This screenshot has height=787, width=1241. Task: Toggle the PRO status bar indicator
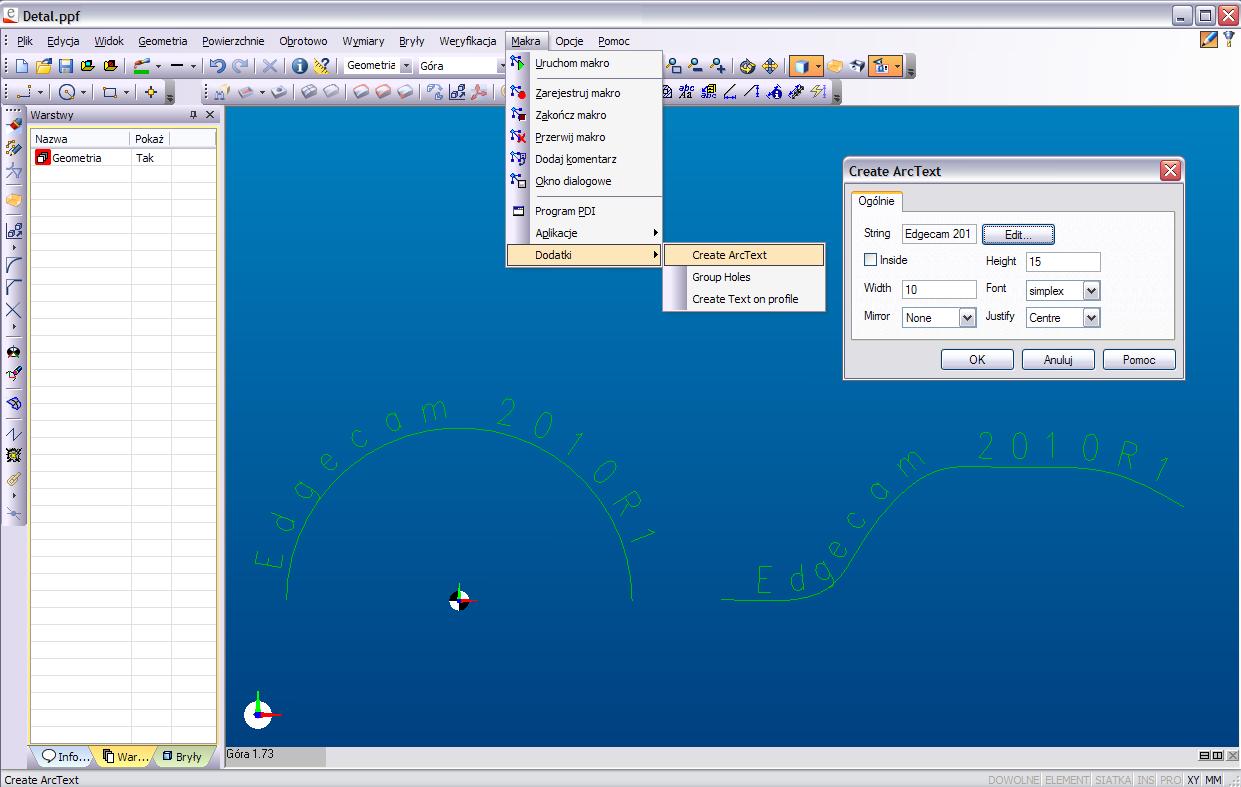[x=1171, y=780]
